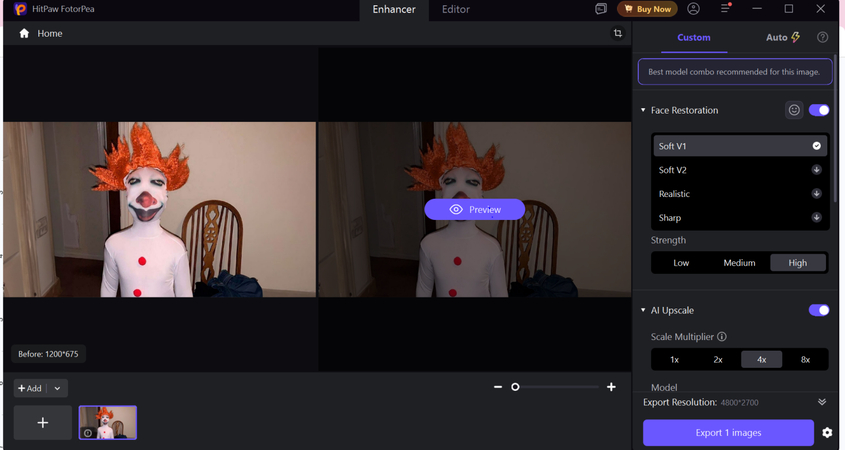Image resolution: width=845 pixels, height=450 pixels.
Task: Open the user account icon
Action: point(694,9)
